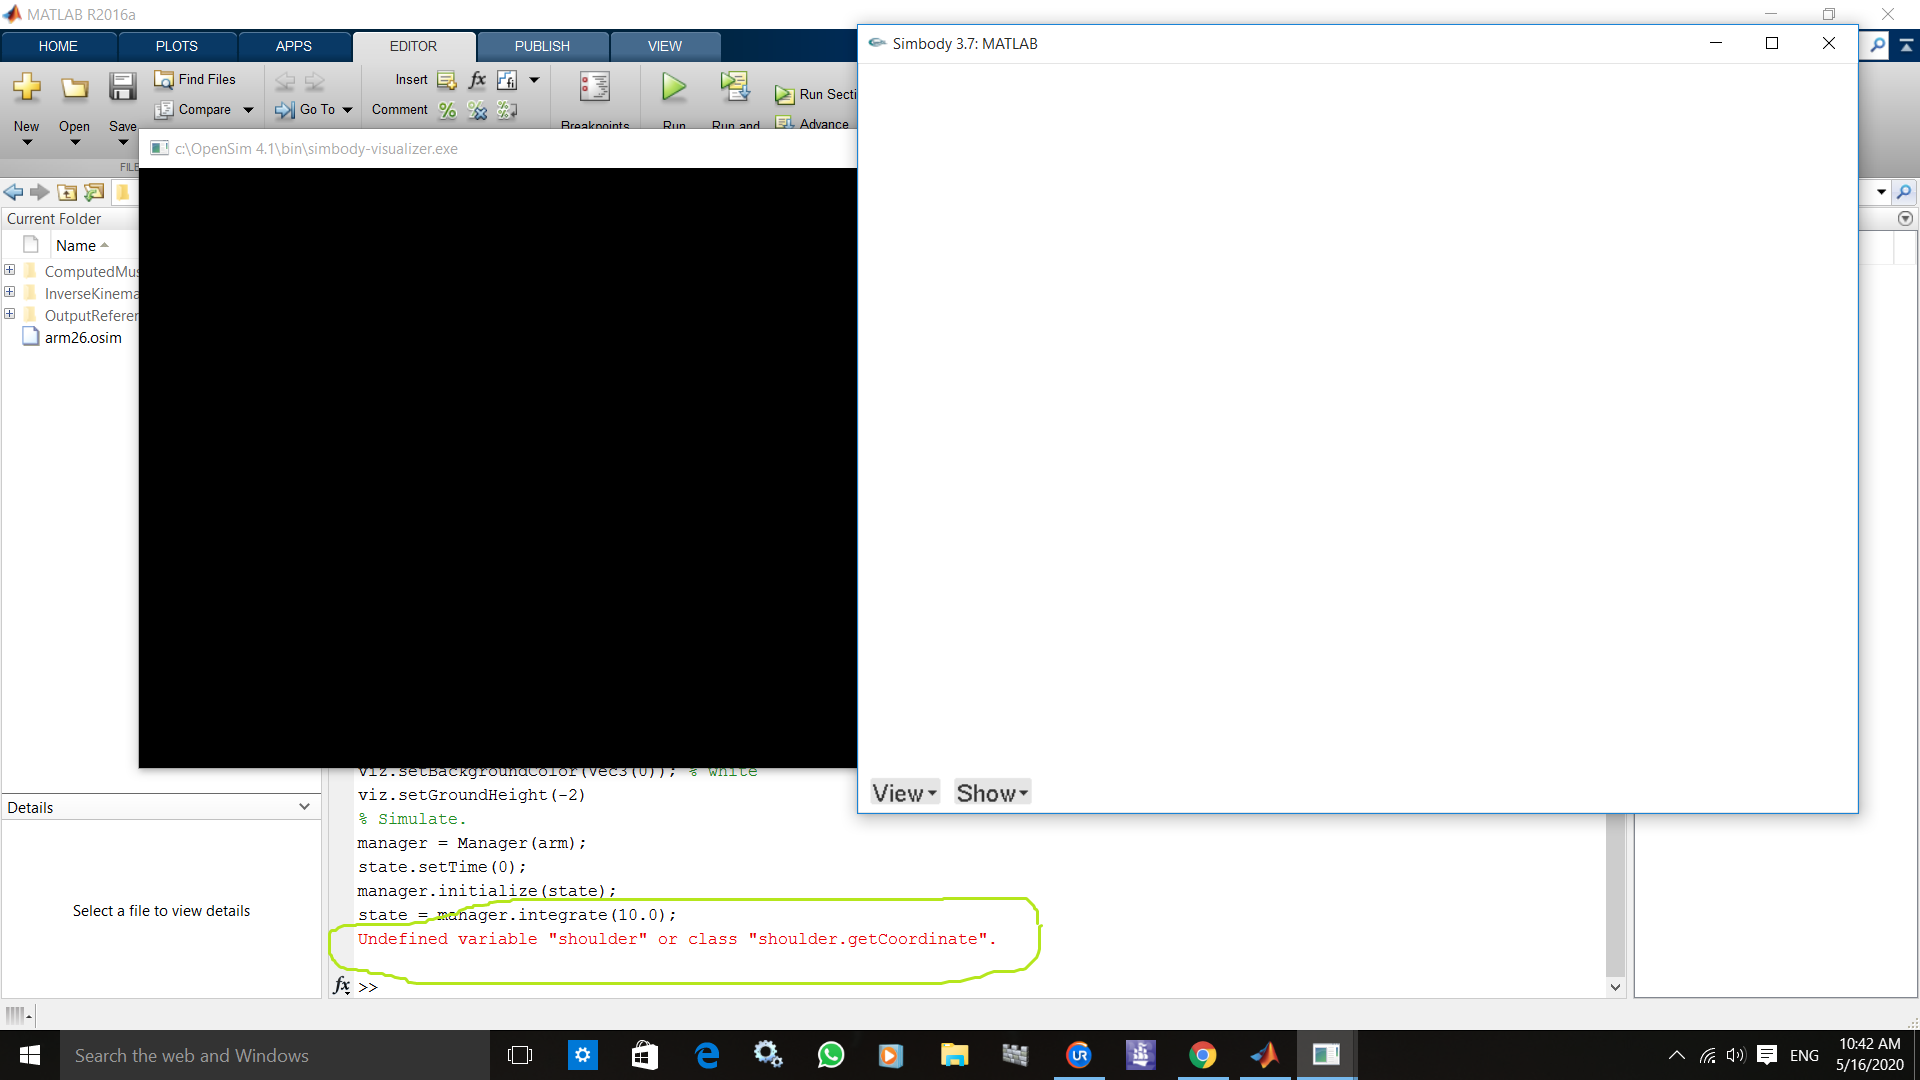Open Google Chrome from the taskbar
Viewport: 1920px width, 1080px height.
[1203, 1055]
